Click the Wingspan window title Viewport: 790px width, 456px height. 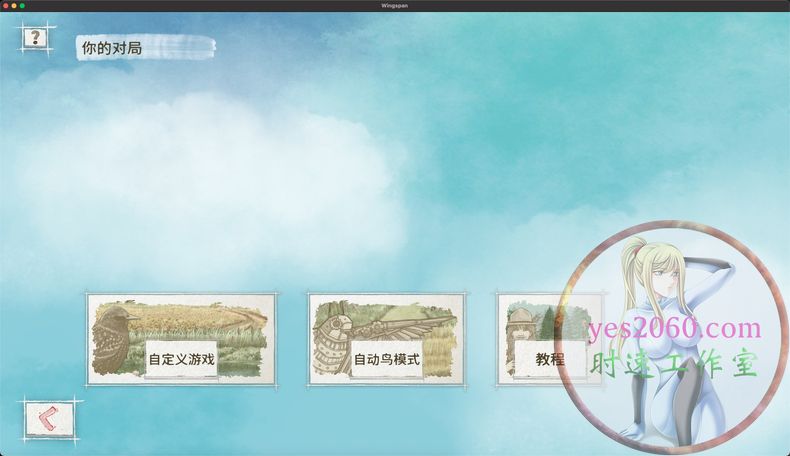pyautogui.click(x=395, y=5)
